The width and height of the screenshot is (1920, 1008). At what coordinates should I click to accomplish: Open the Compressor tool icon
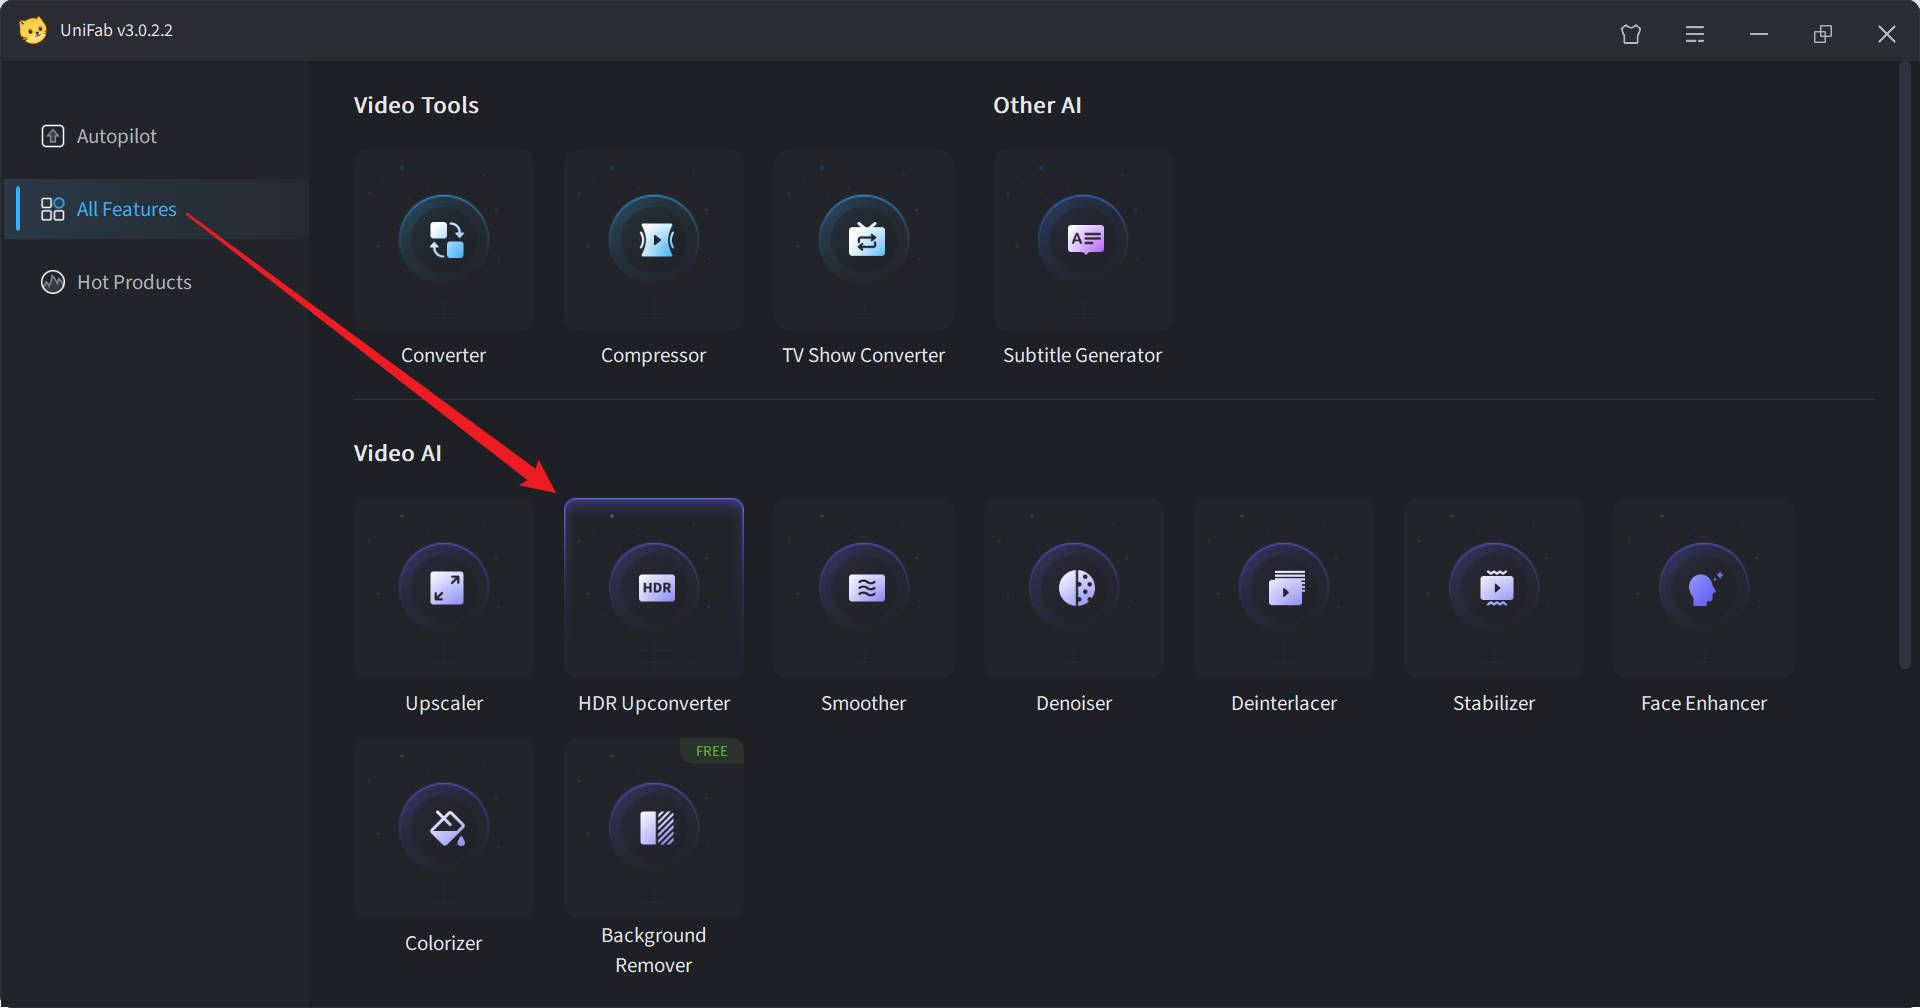point(654,240)
